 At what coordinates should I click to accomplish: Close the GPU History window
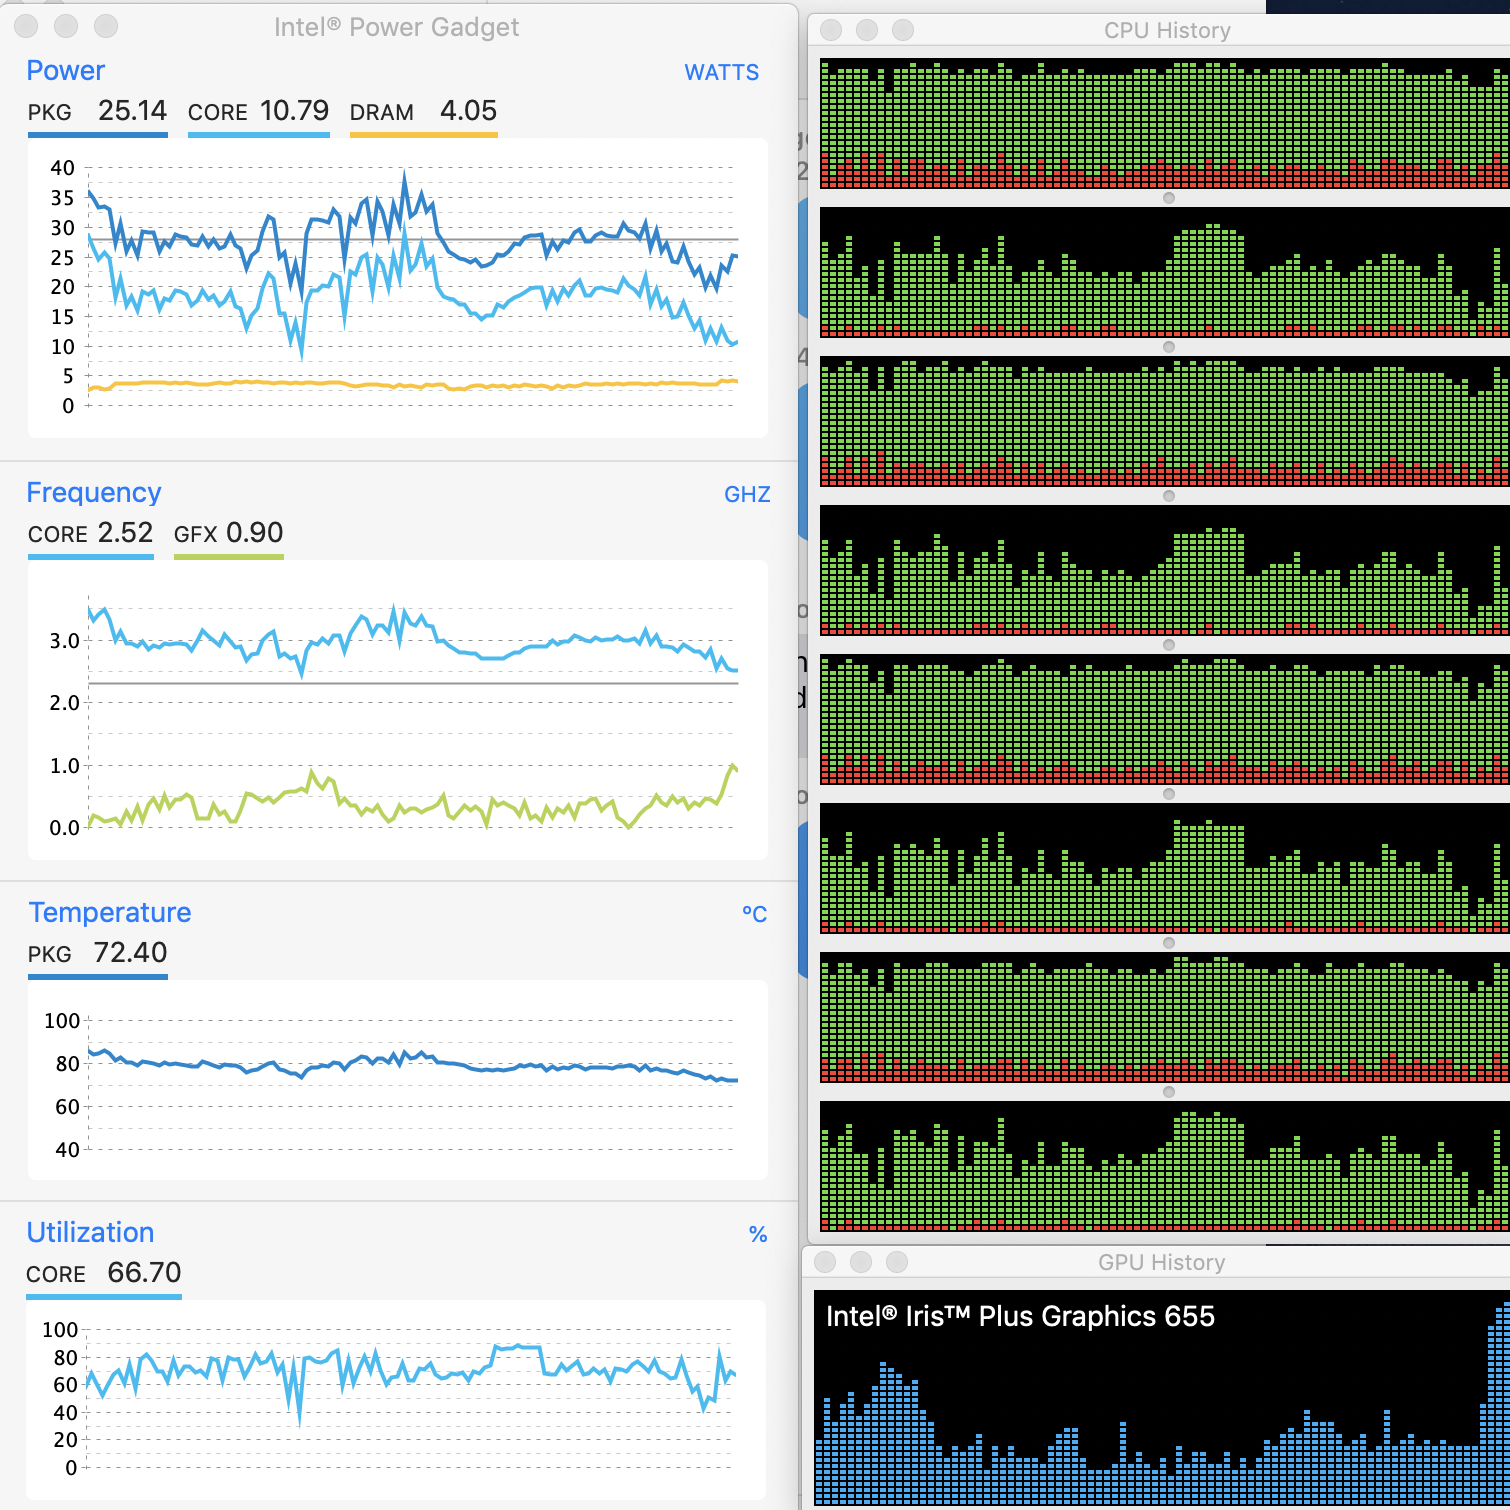[x=825, y=1262]
